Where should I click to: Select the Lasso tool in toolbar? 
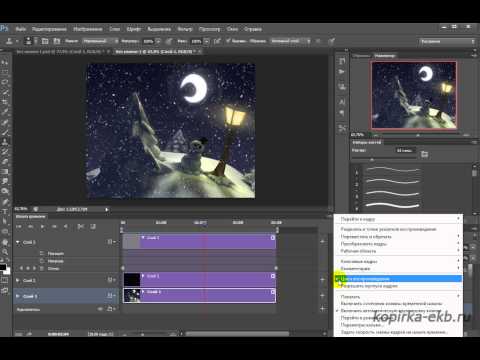pyautogui.click(x=5, y=82)
